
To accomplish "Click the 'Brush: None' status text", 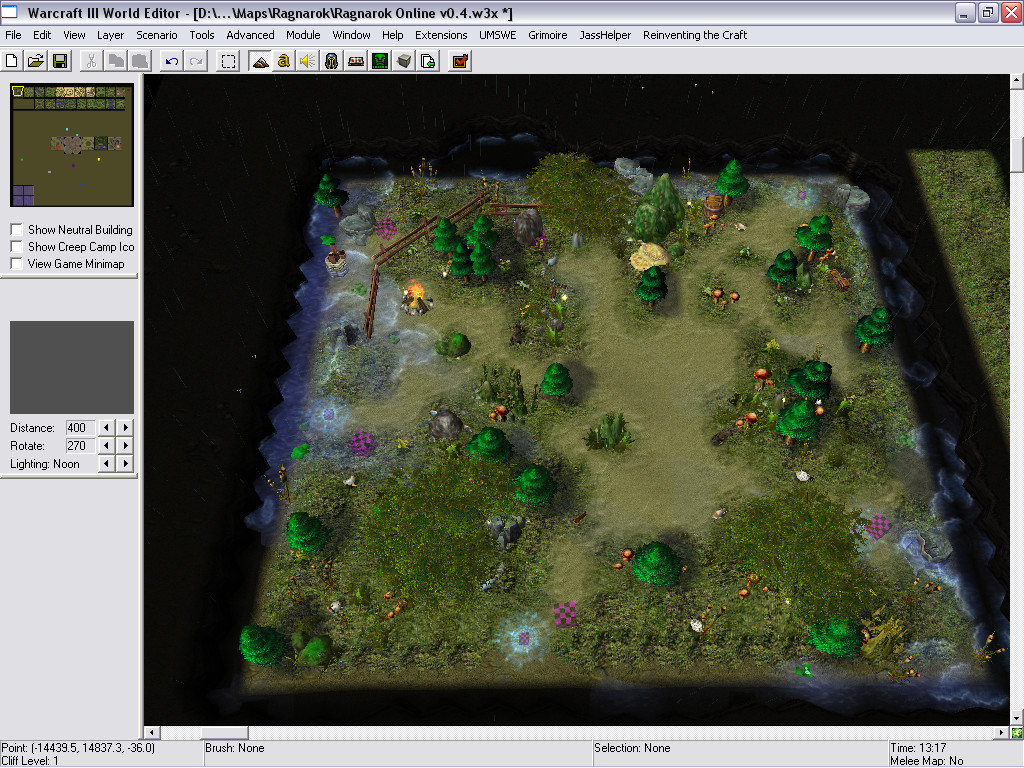I will (234, 748).
